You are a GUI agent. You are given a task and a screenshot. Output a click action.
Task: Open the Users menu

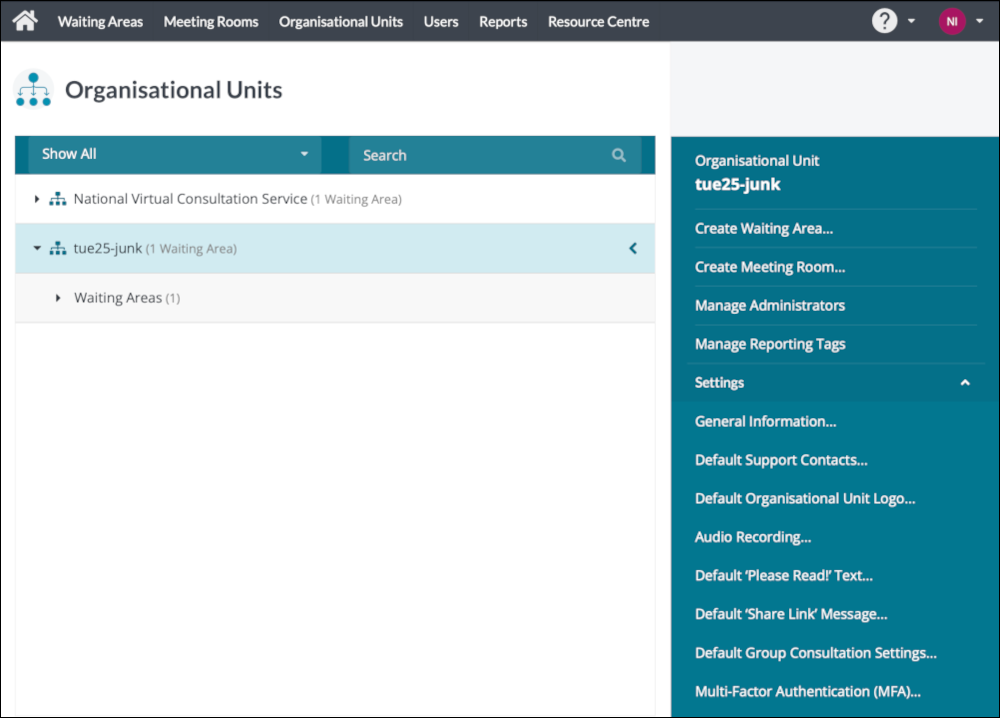pyautogui.click(x=441, y=22)
